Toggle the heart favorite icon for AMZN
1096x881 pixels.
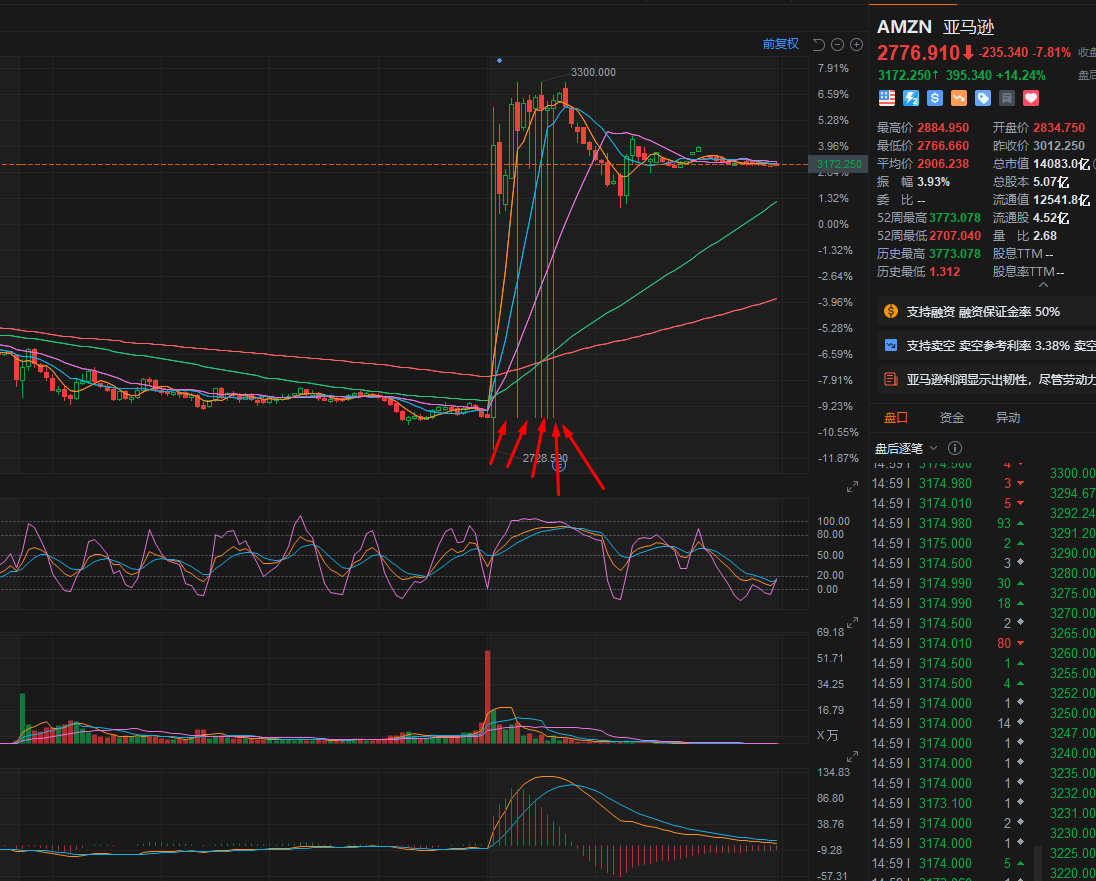(1030, 97)
